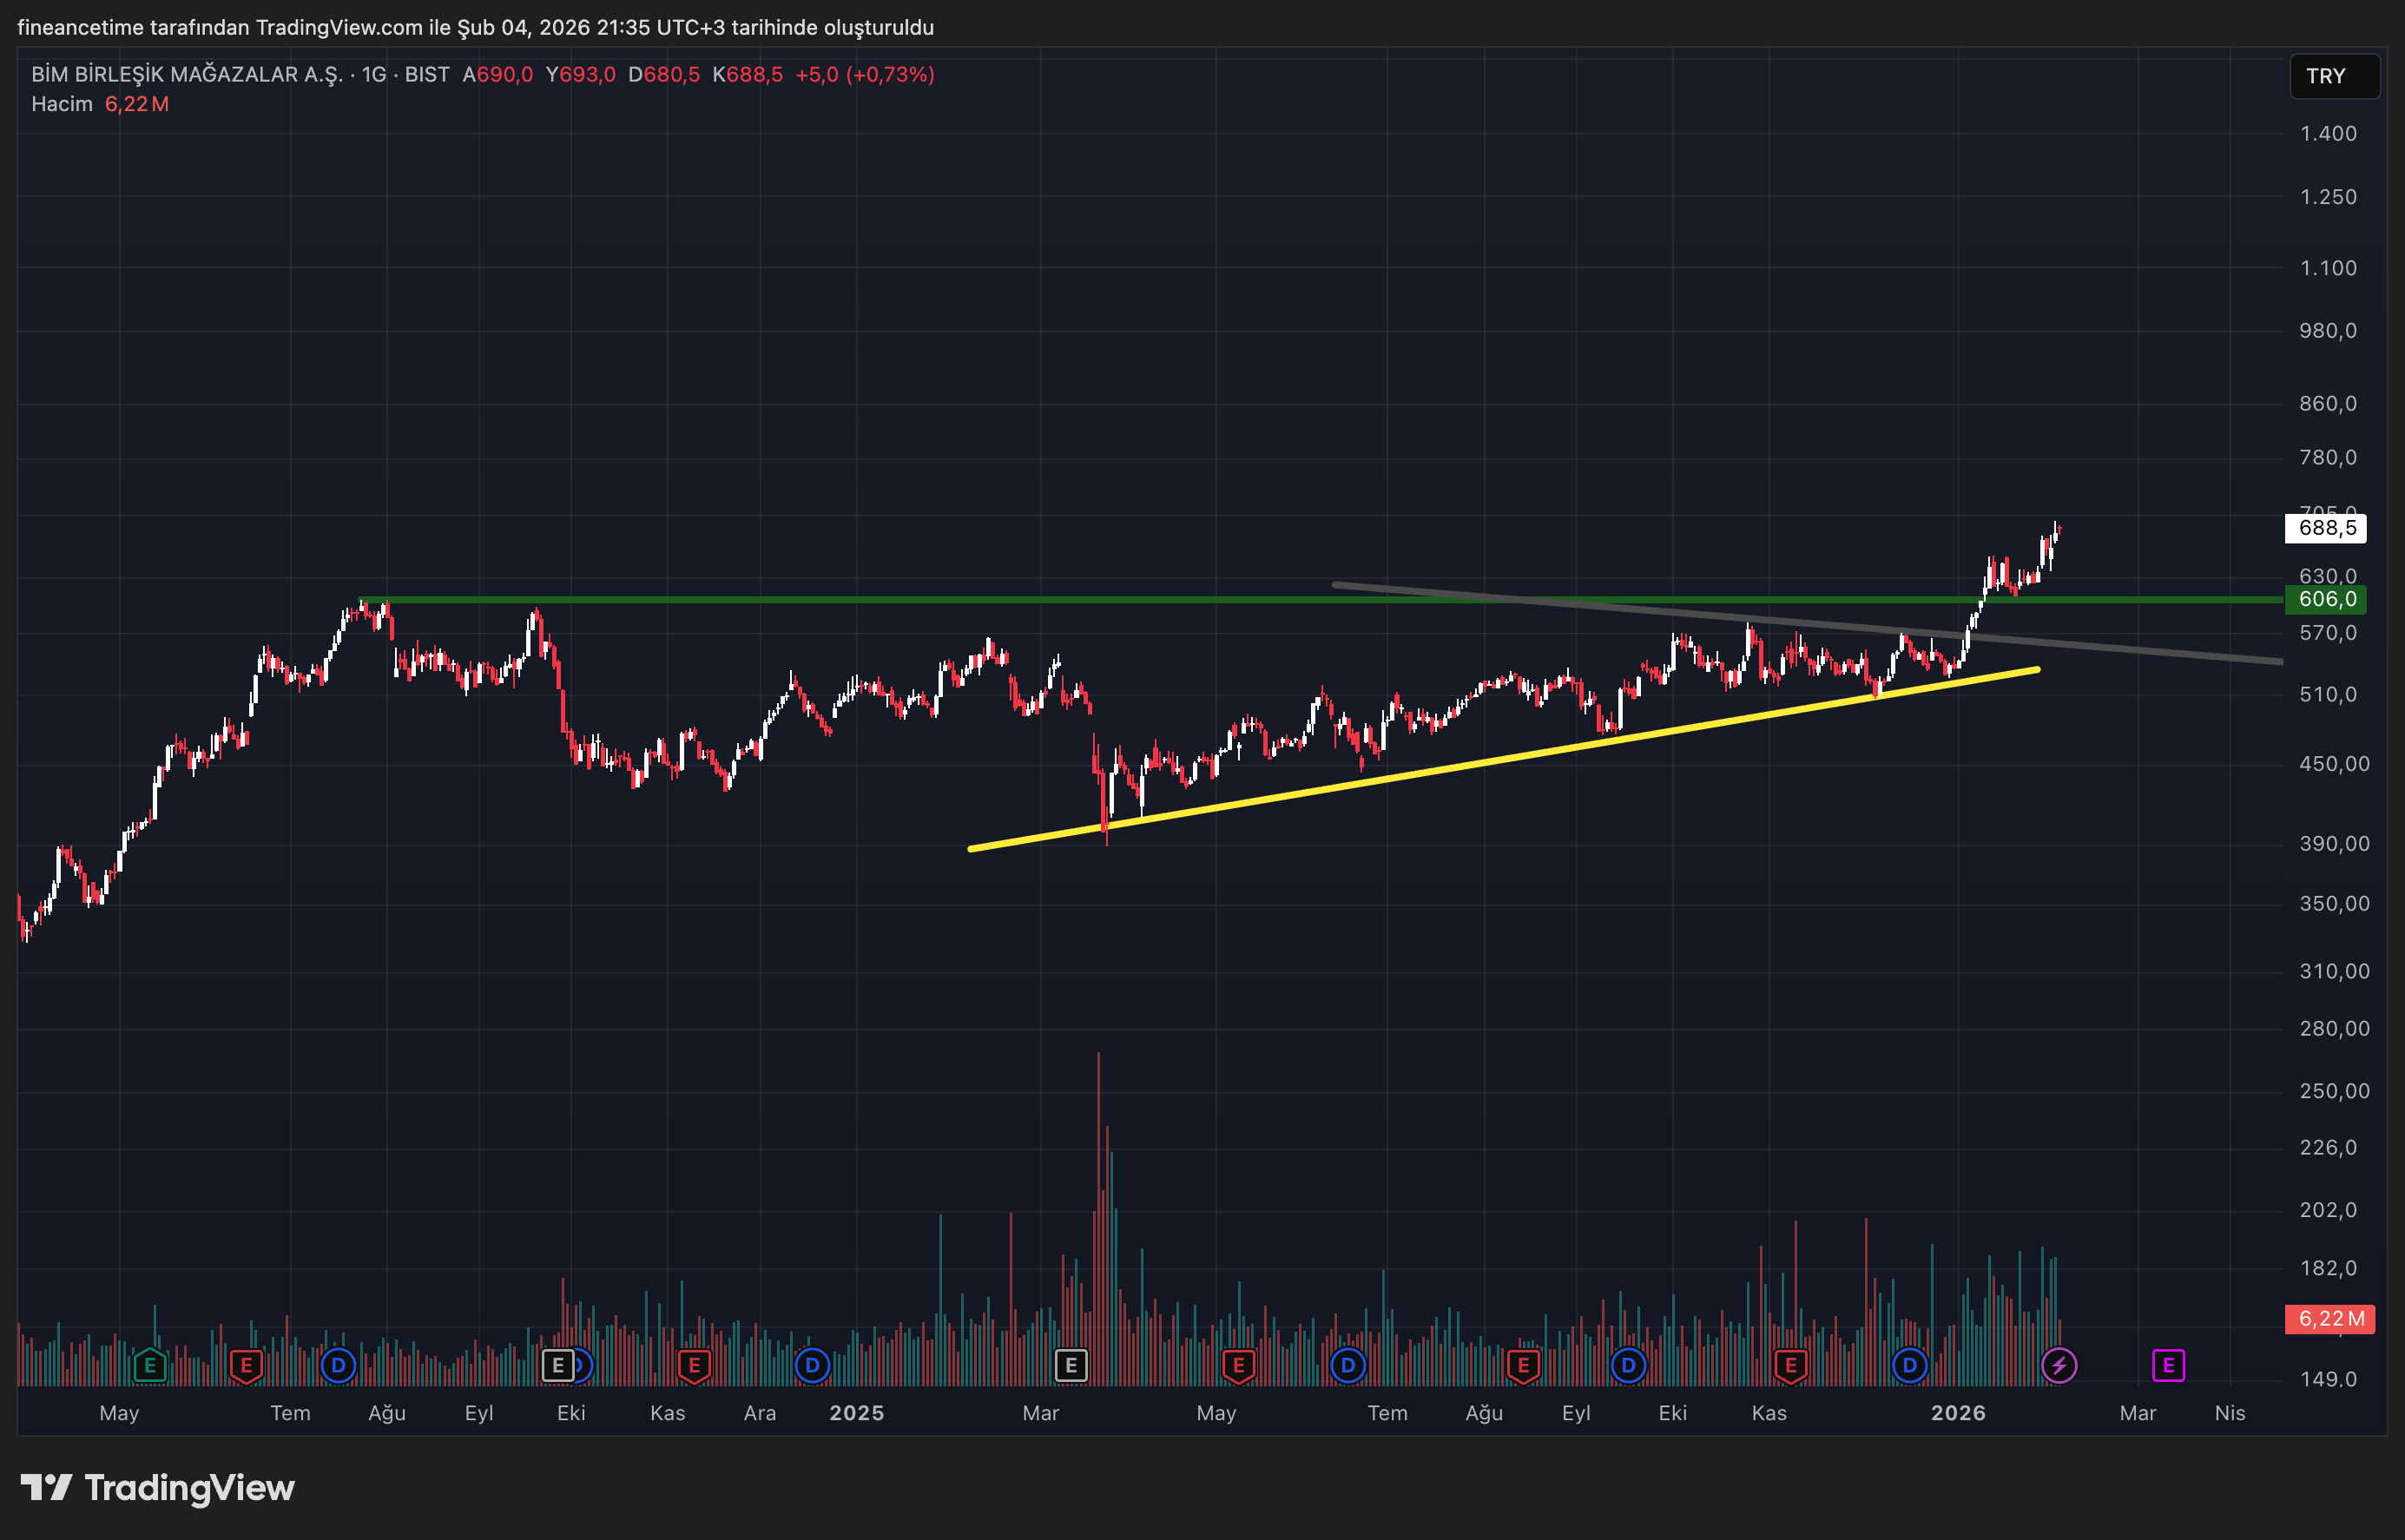
Task: Click the red E marker between Tem and May 2024
Action: [246, 1365]
